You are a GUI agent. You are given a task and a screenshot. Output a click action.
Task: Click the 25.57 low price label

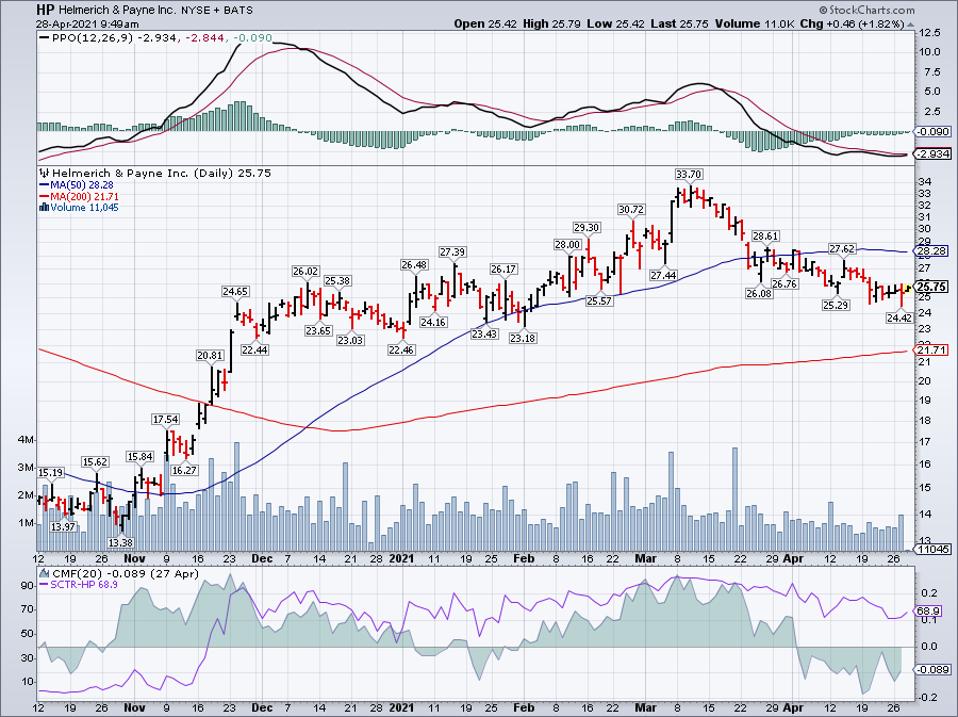pyautogui.click(x=599, y=300)
